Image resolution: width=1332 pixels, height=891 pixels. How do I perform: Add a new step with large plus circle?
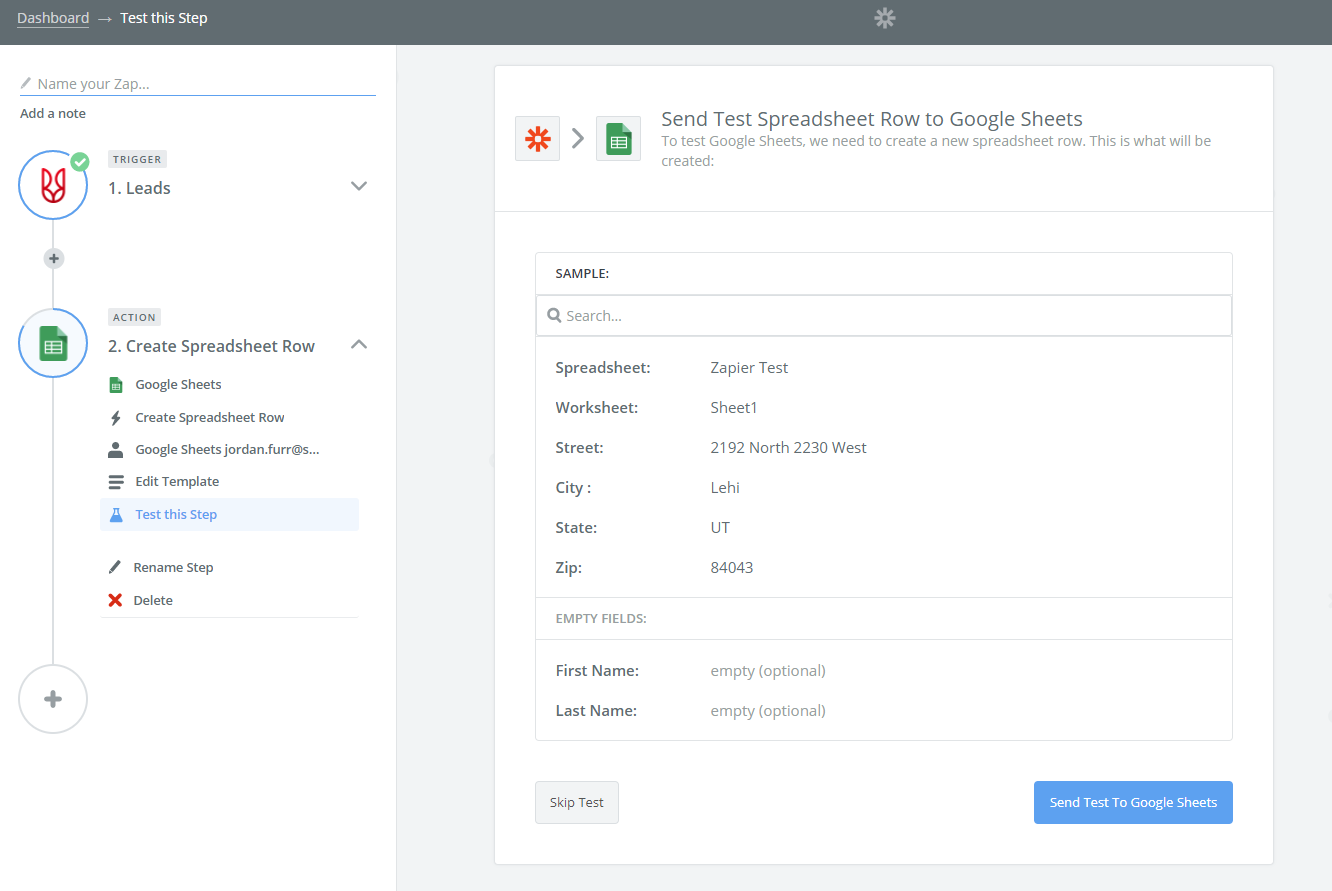click(53, 699)
